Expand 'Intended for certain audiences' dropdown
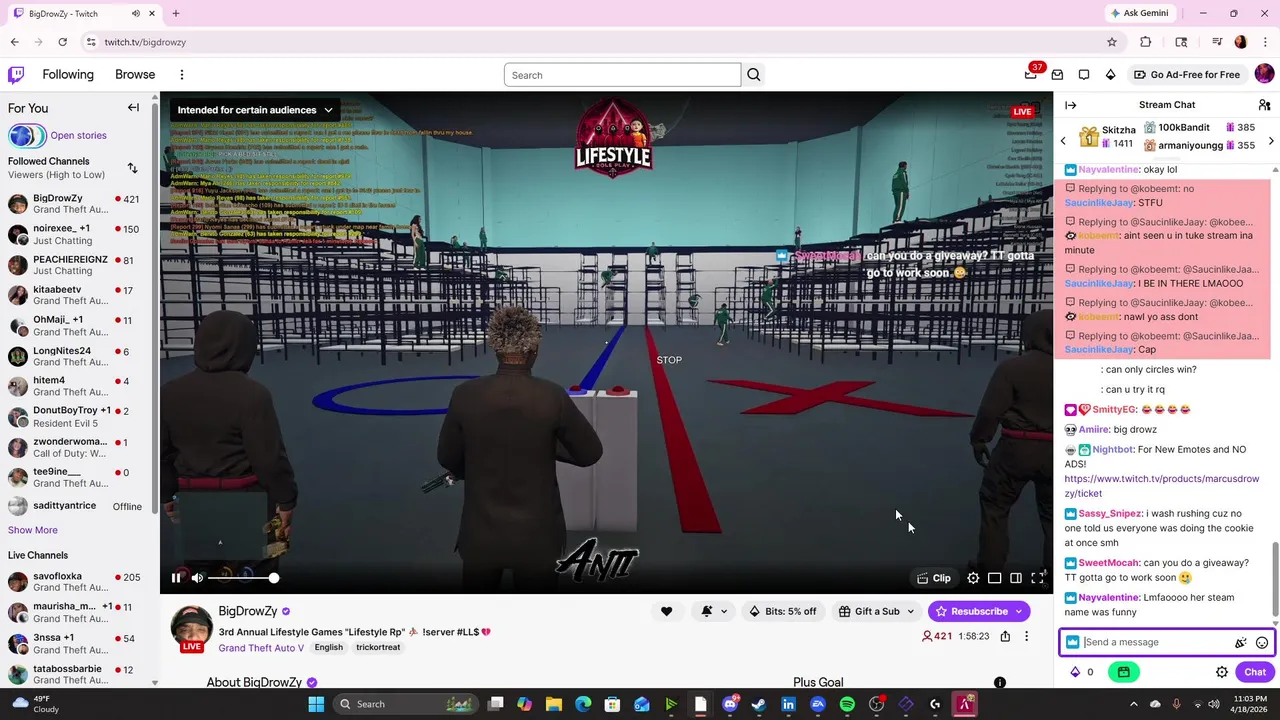Screen dimensions: 1280x720 pyautogui.click(x=255, y=110)
